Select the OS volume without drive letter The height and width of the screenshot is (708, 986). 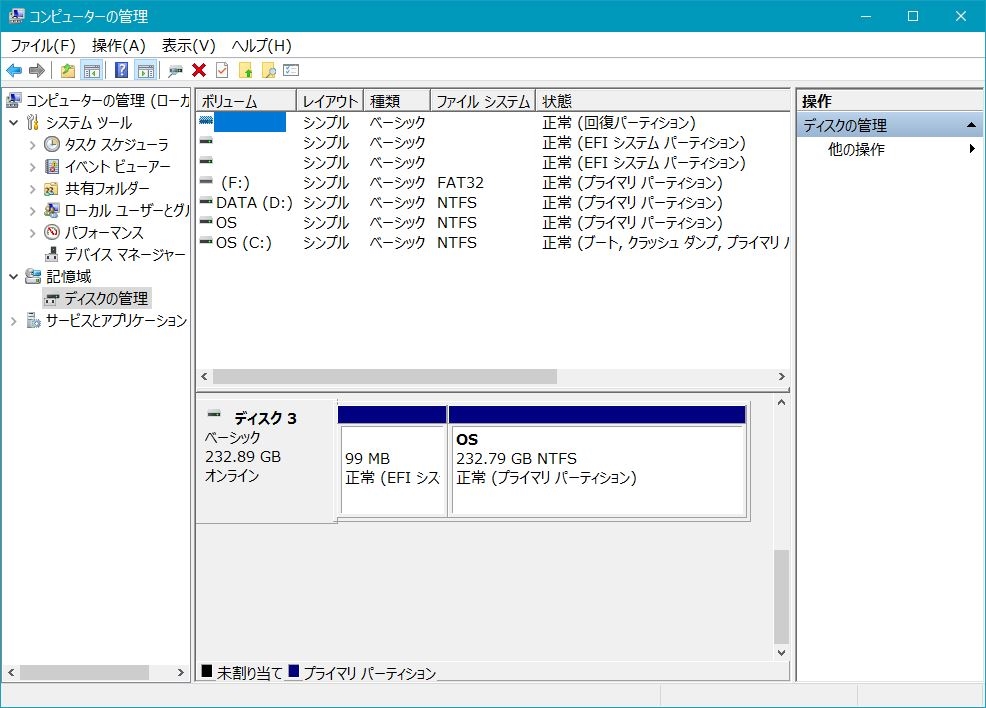(494, 223)
